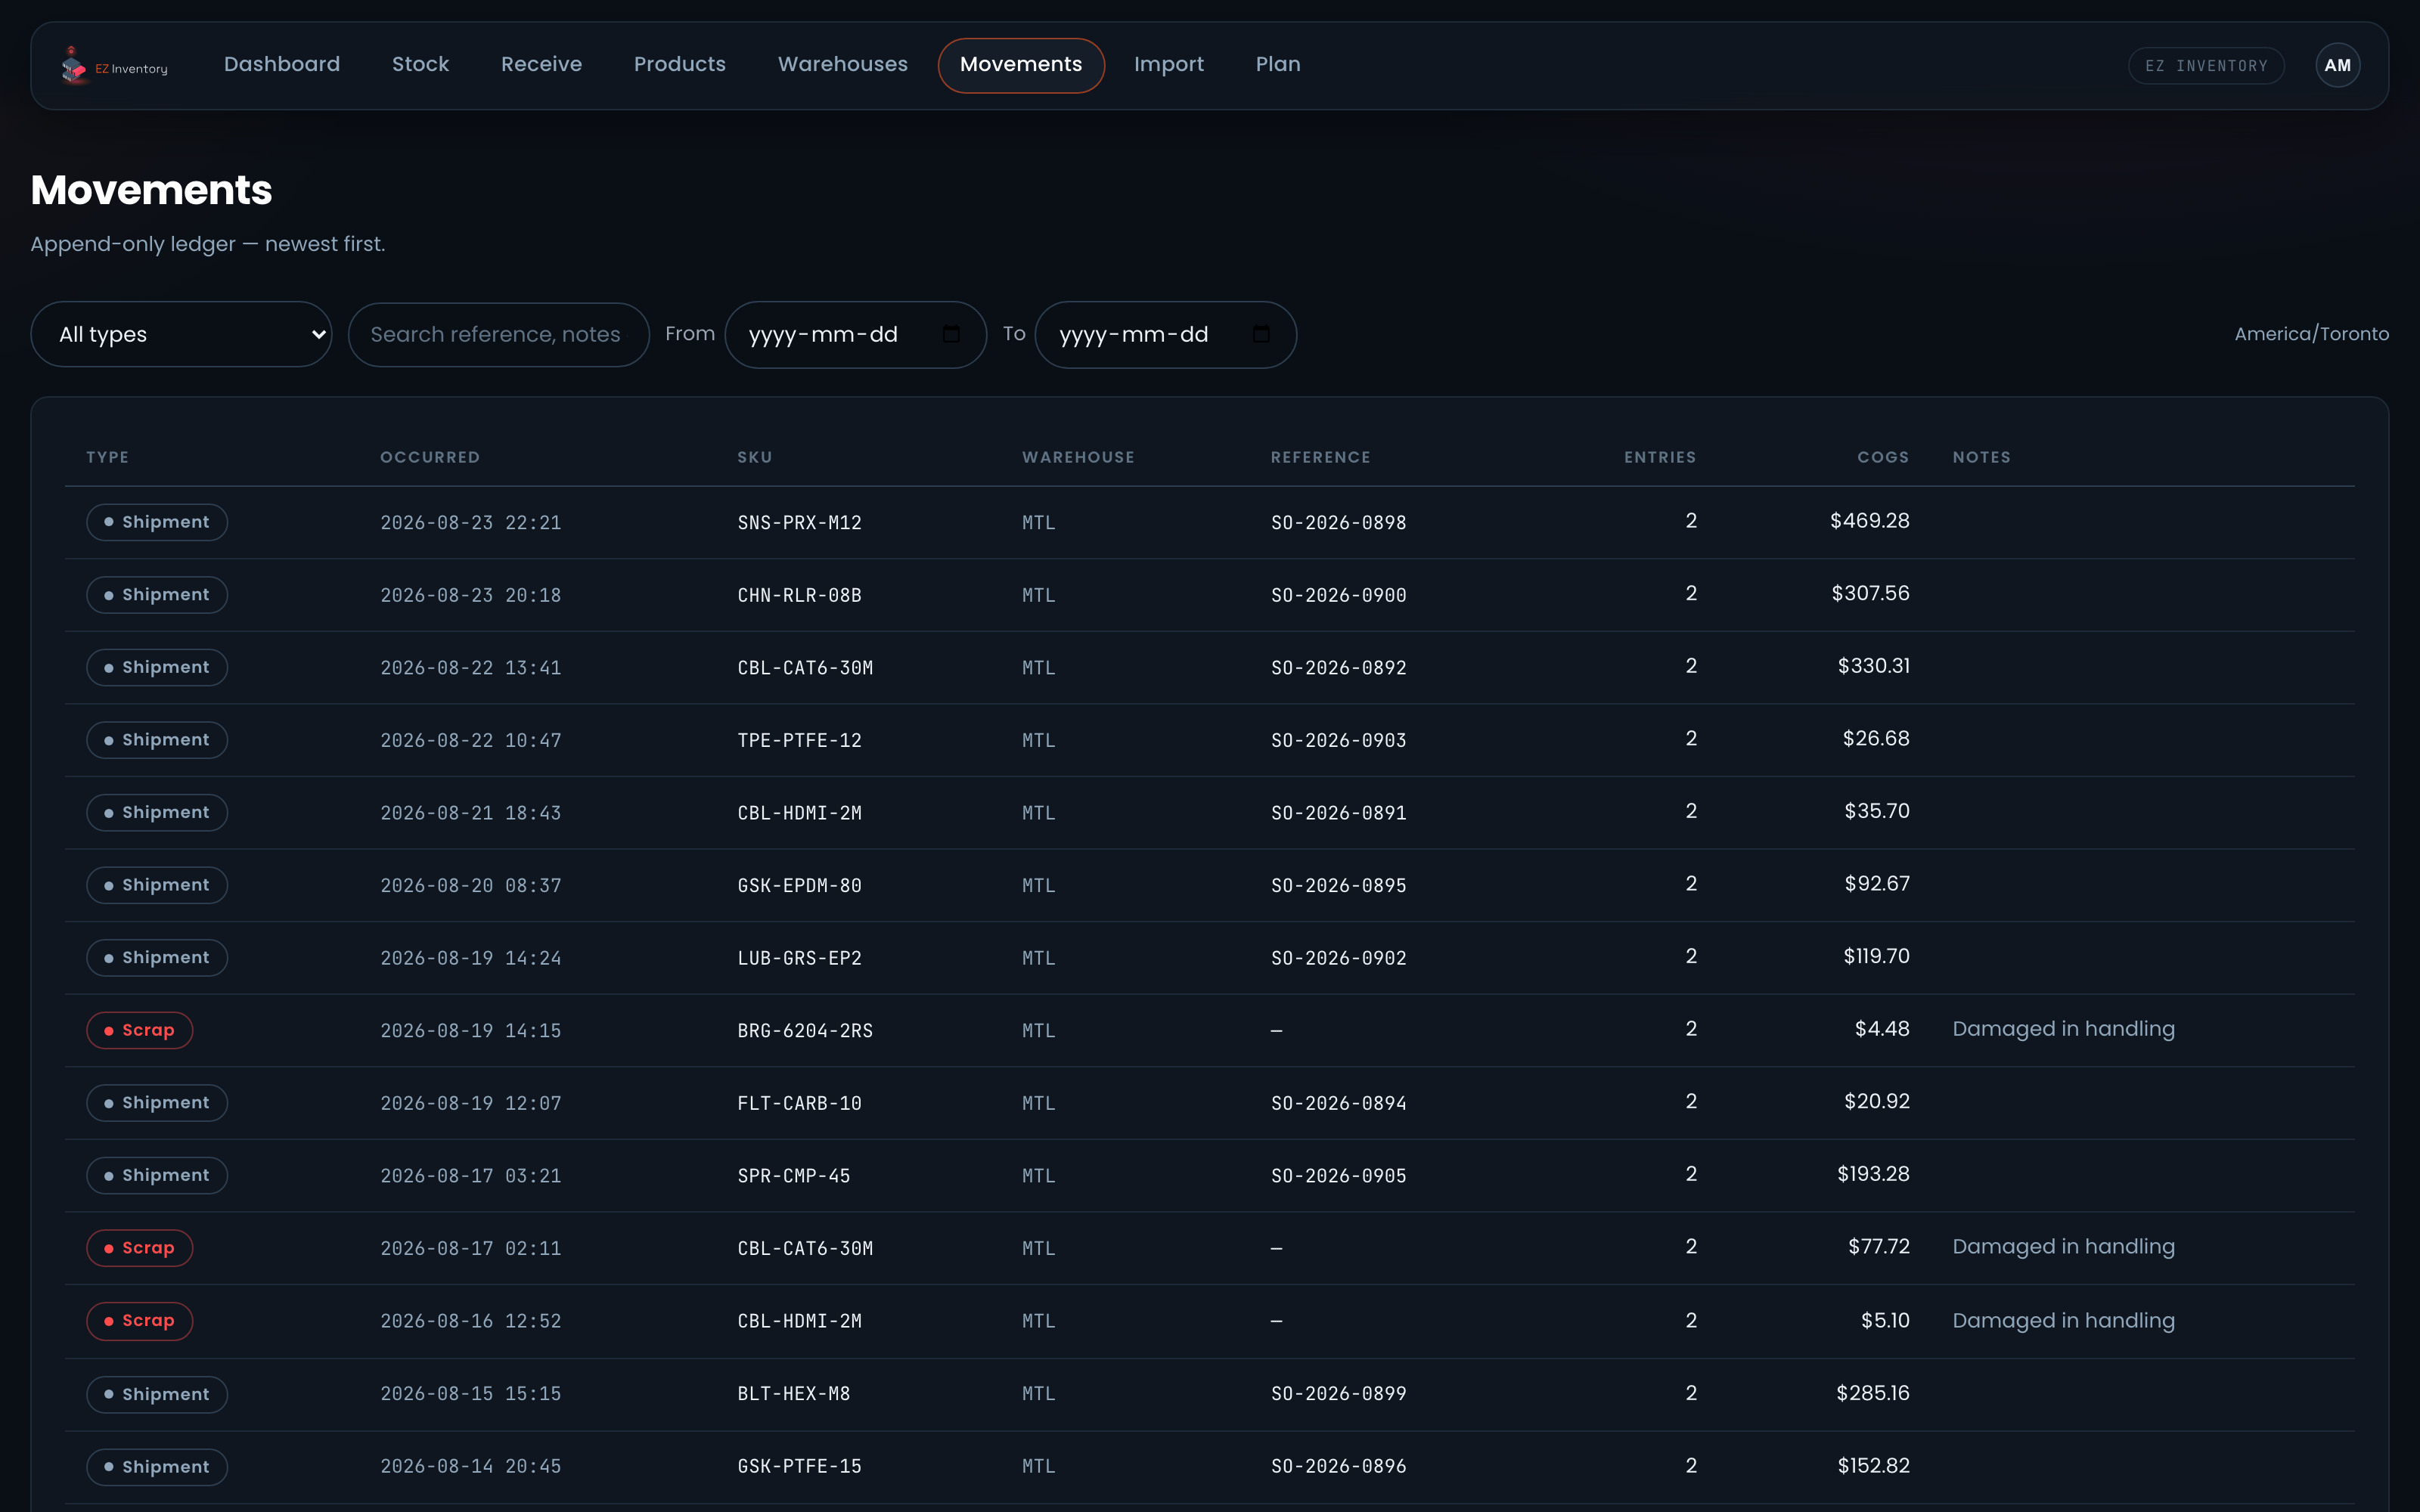Click the occurred date 2026-08-21 18:43
2420x1512 pixels.
coord(470,813)
